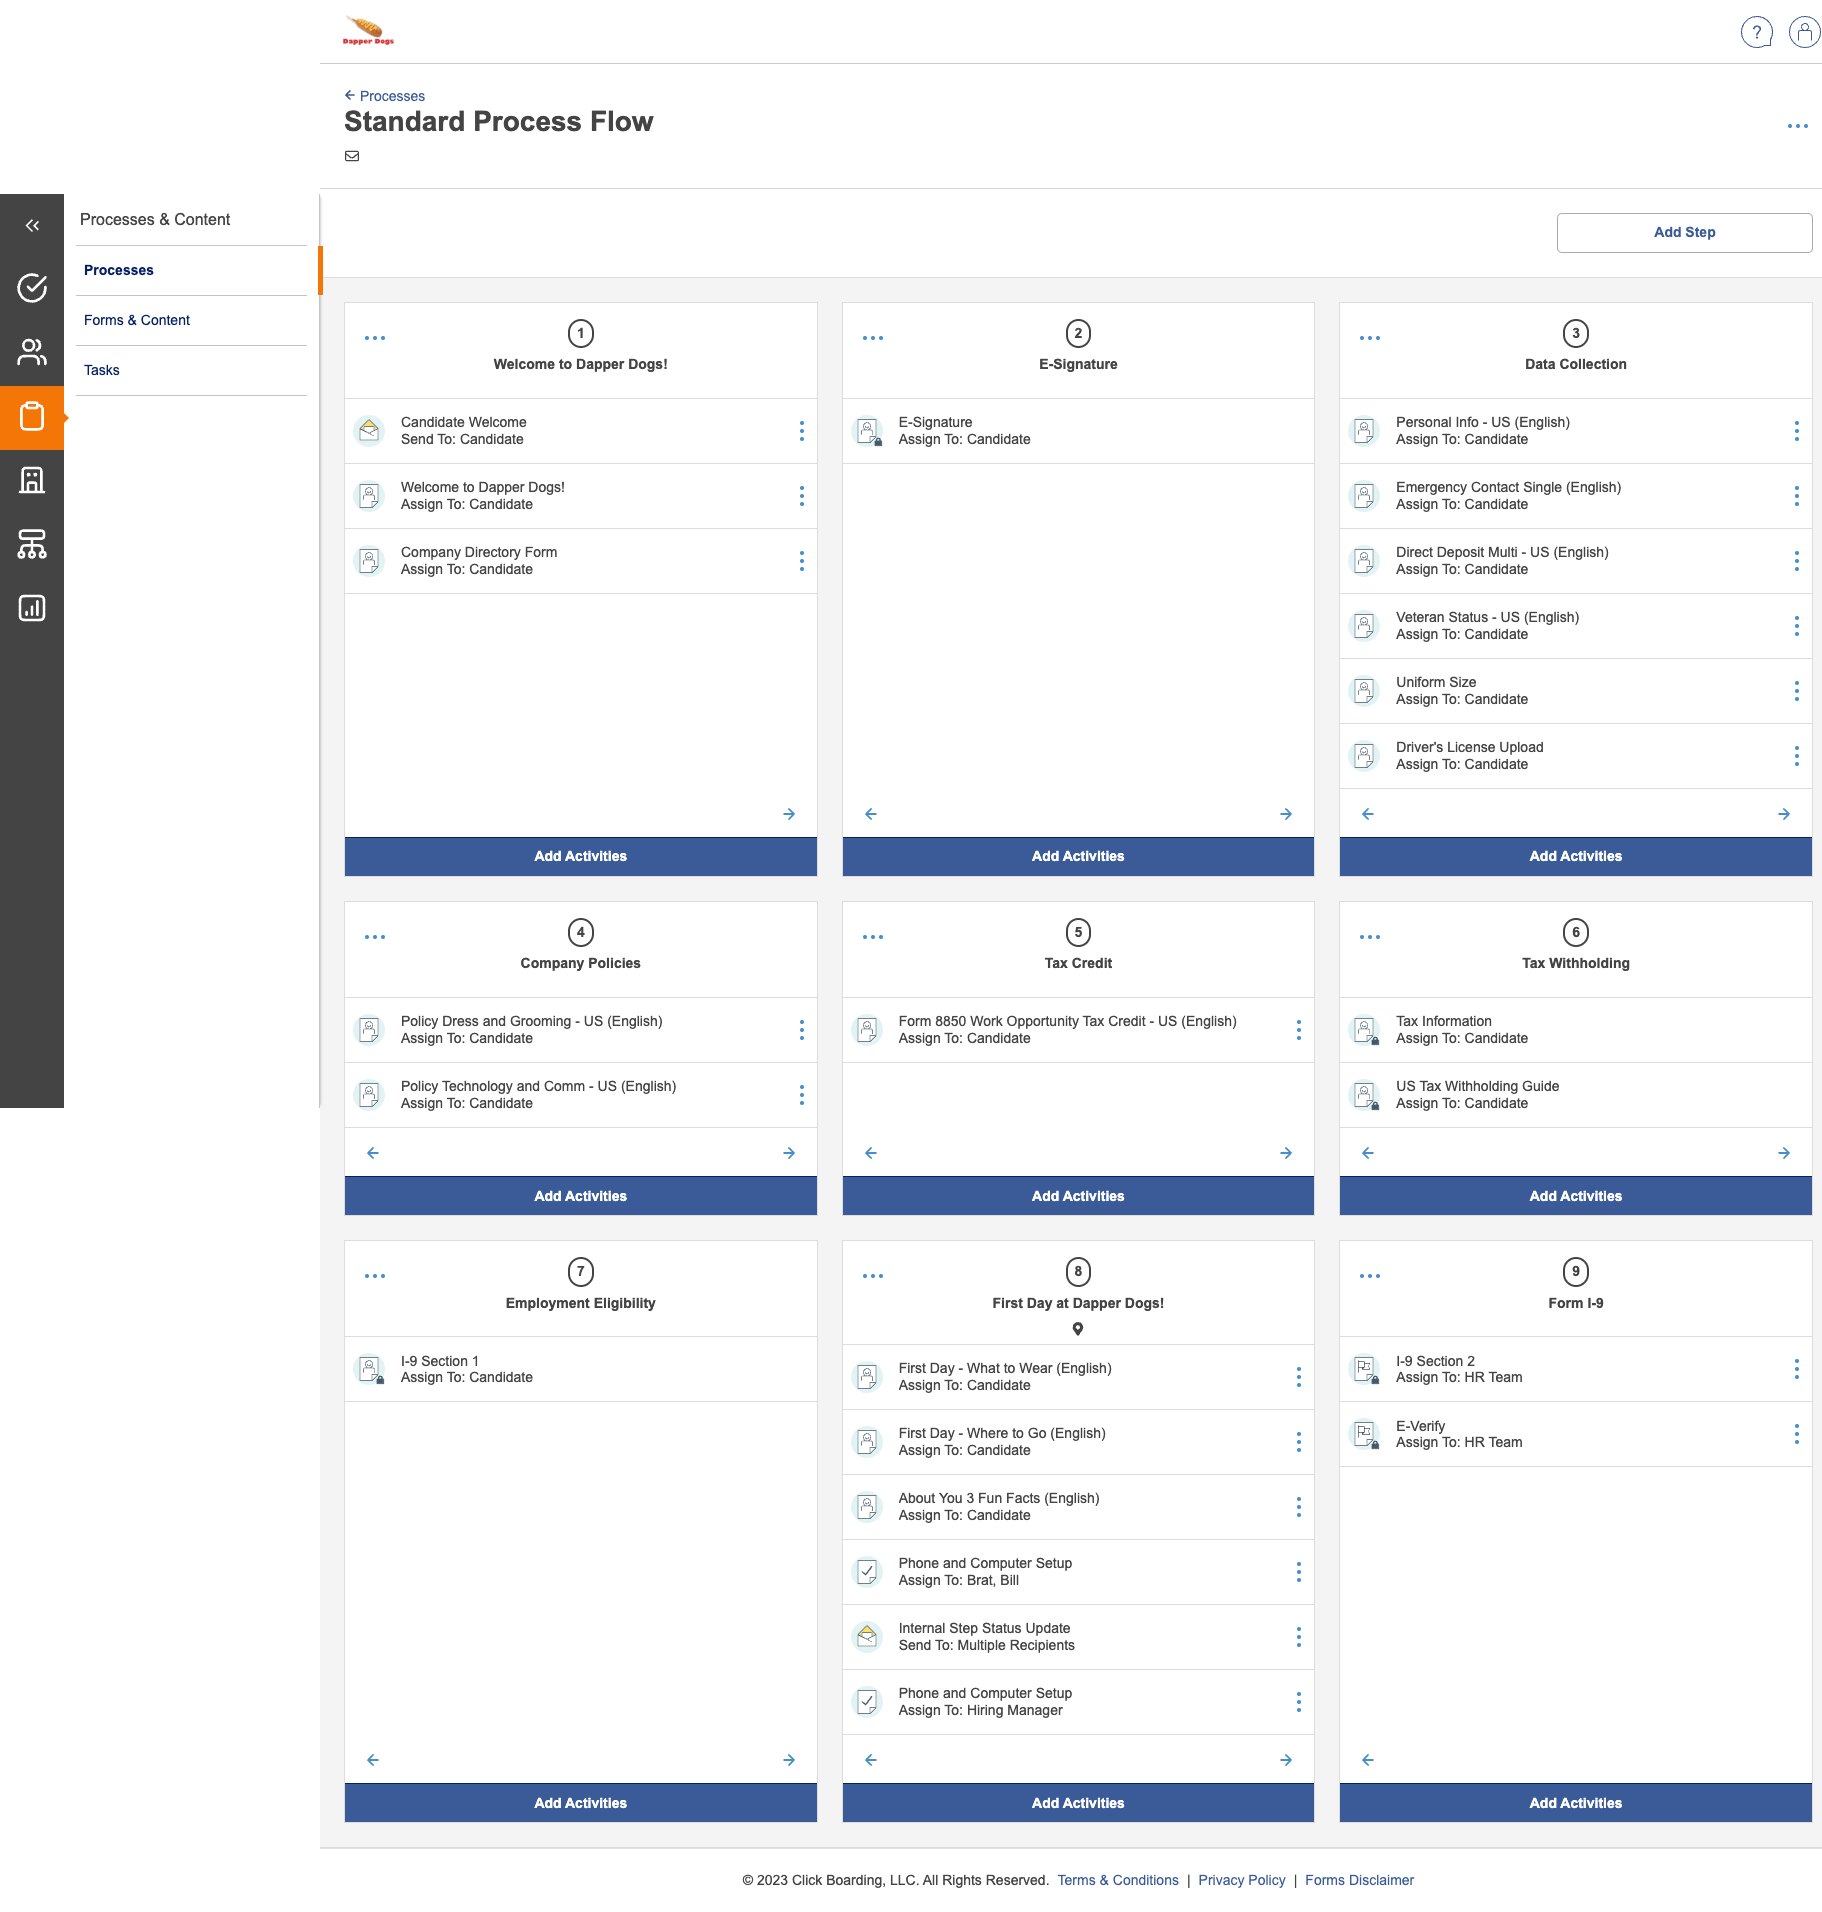The image size is (1822, 1912).
Task: Click the envelope icon under page title
Action: click(352, 156)
